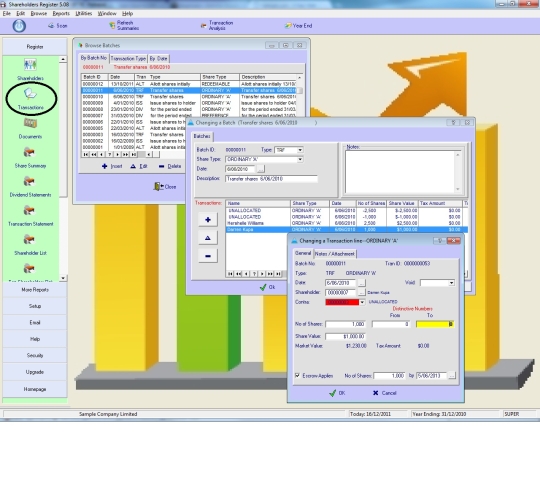This screenshot has height=493, width=540.
Task: Open the File menu
Action: tap(7, 13)
